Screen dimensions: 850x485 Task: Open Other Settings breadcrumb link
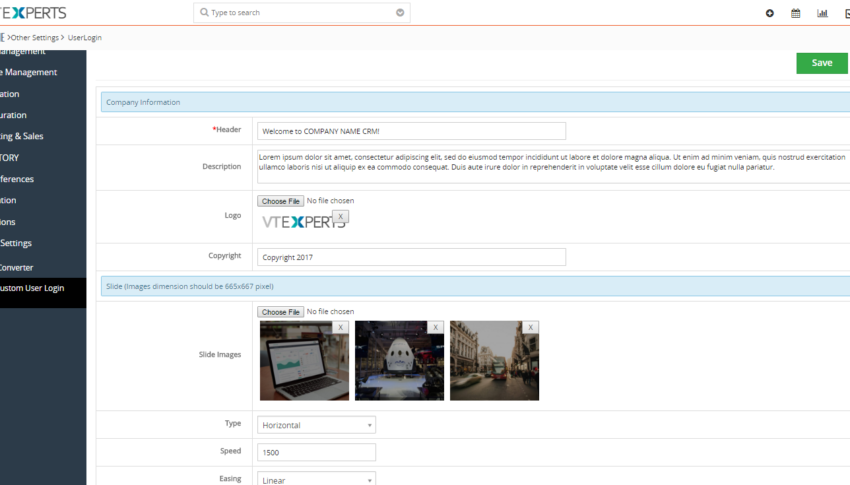(x=35, y=37)
